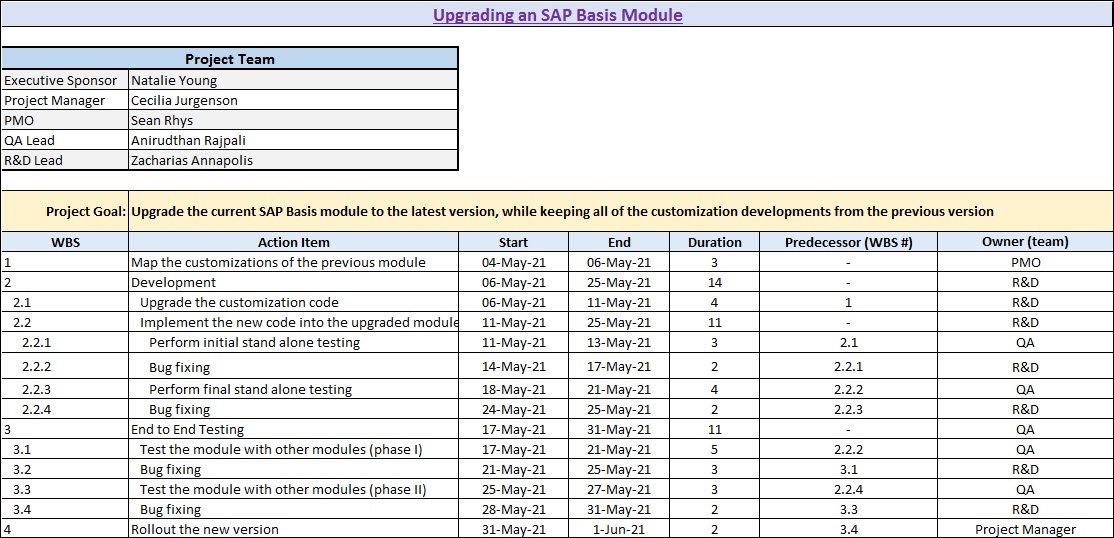Click 'Implement the new code into the upgraded module' cell

click(293, 322)
